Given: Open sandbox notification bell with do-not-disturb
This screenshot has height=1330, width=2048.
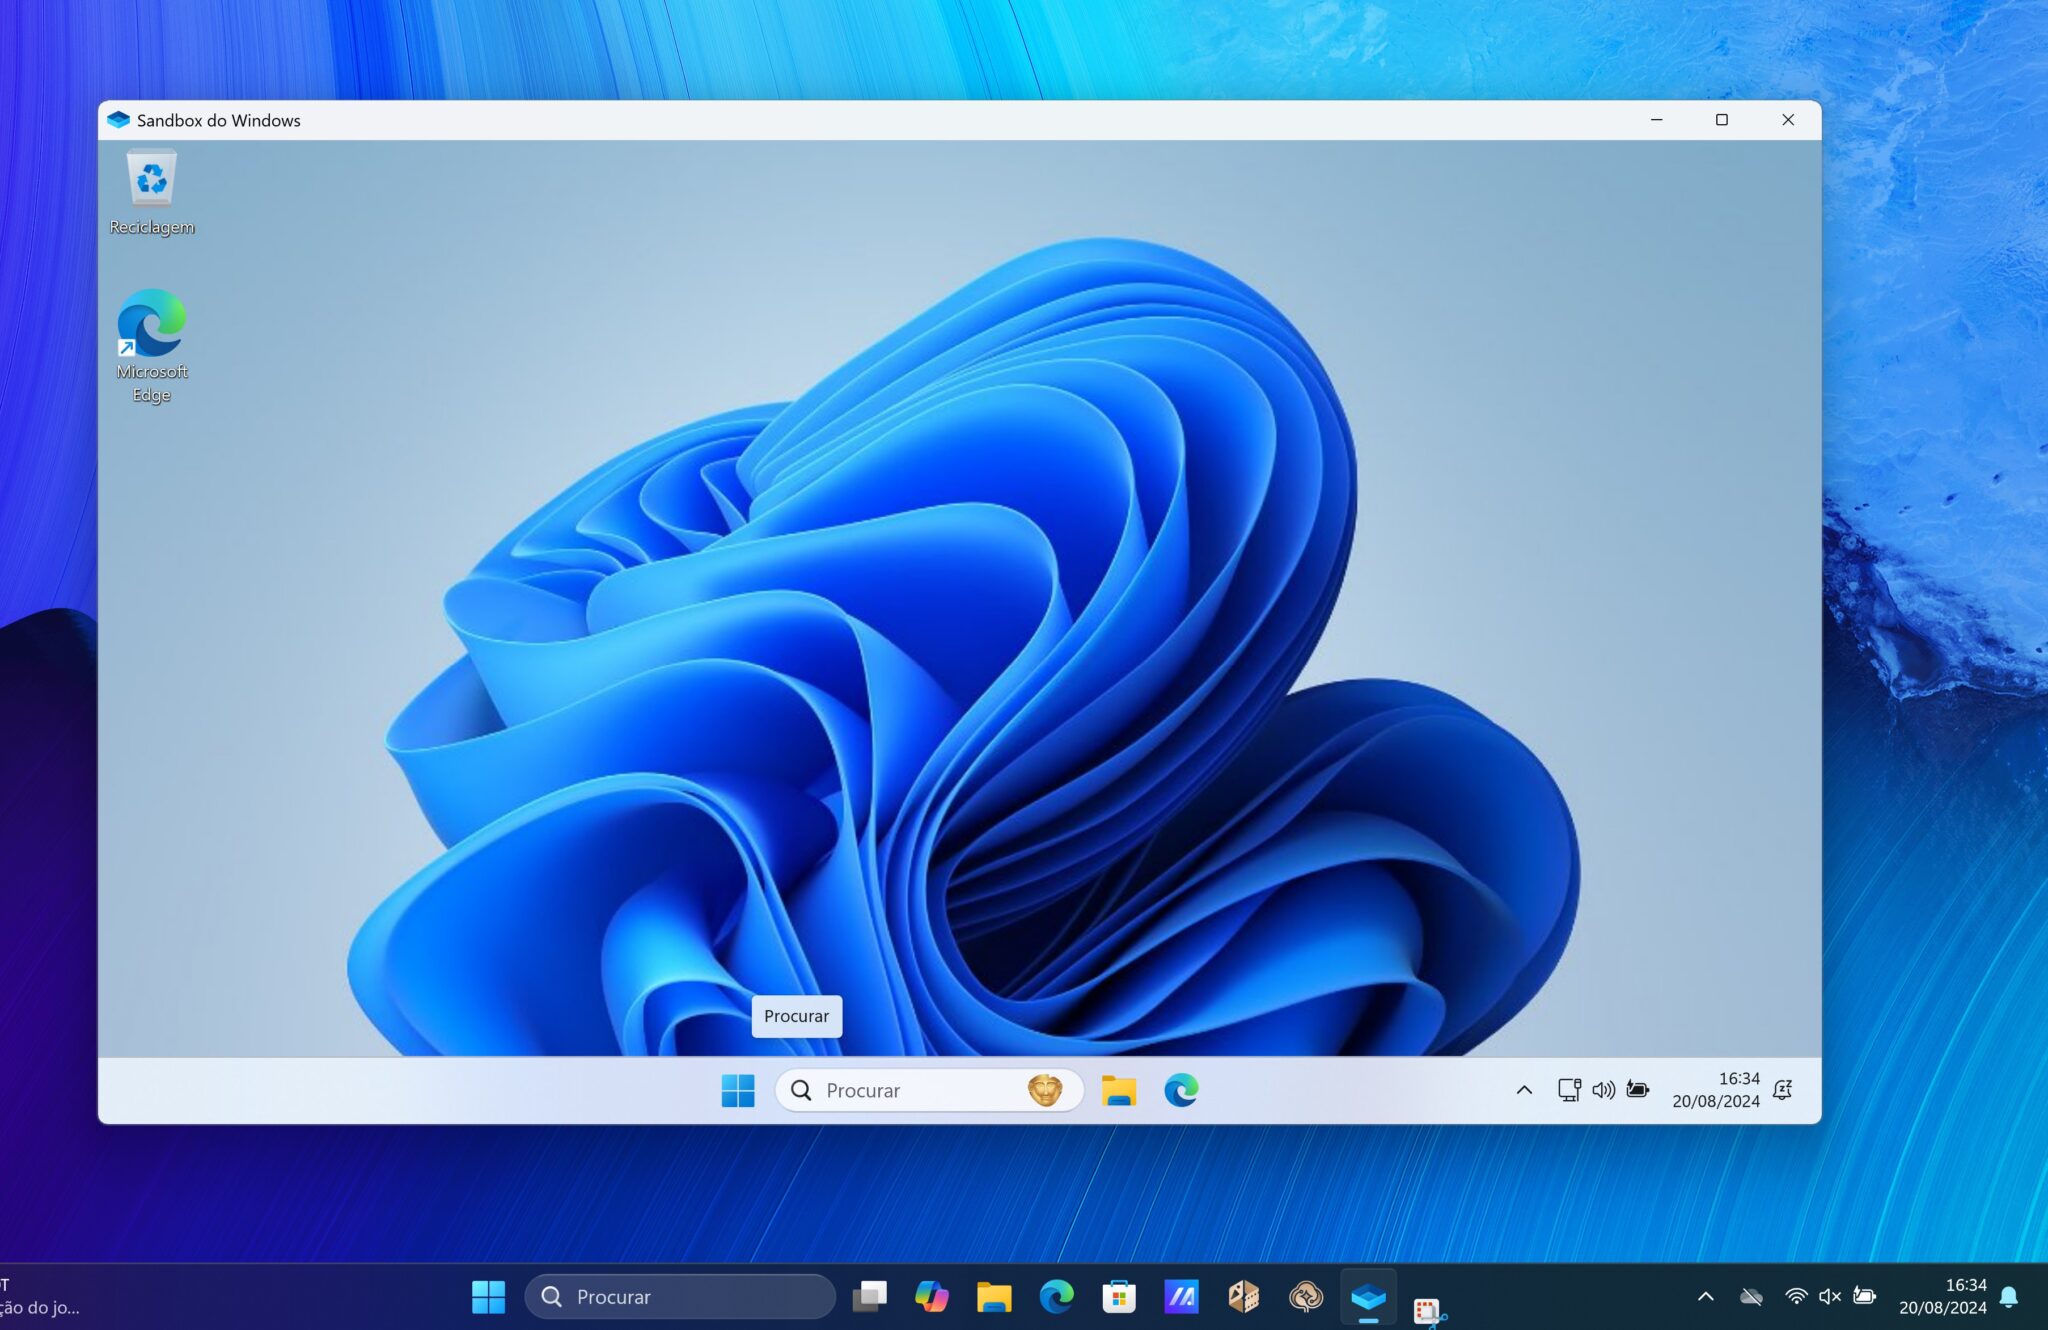Looking at the screenshot, I should point(1782,1090).
